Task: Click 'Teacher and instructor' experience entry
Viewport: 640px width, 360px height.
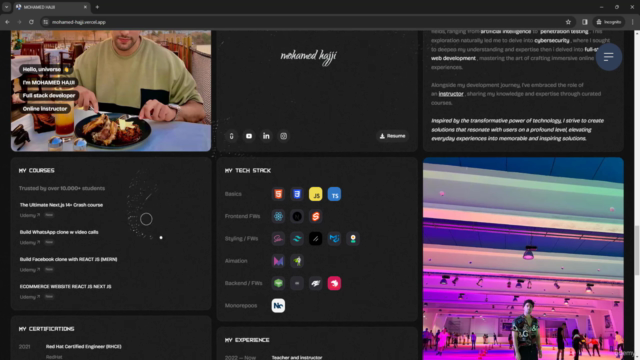Action: (x=297, y=358)
